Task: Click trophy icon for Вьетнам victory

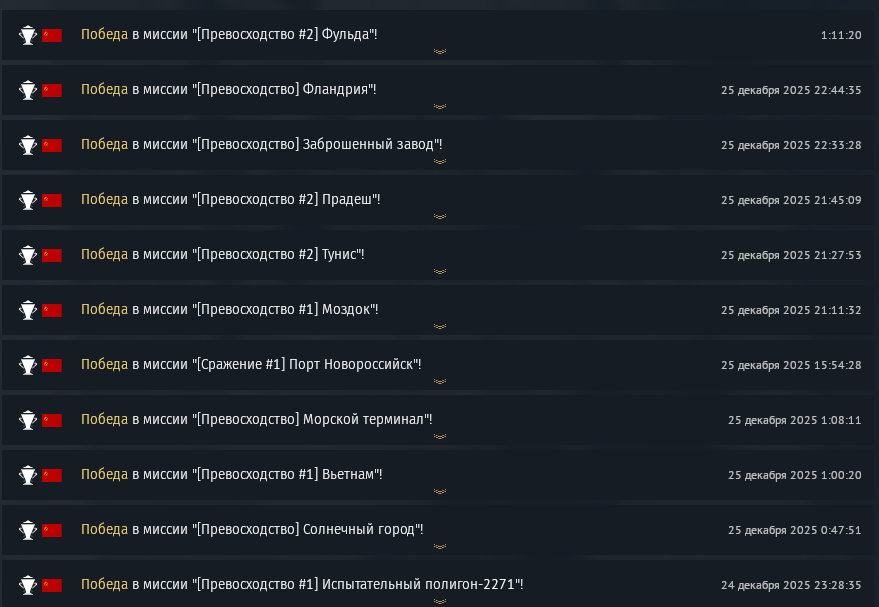Action: click(x=28, y=475)
